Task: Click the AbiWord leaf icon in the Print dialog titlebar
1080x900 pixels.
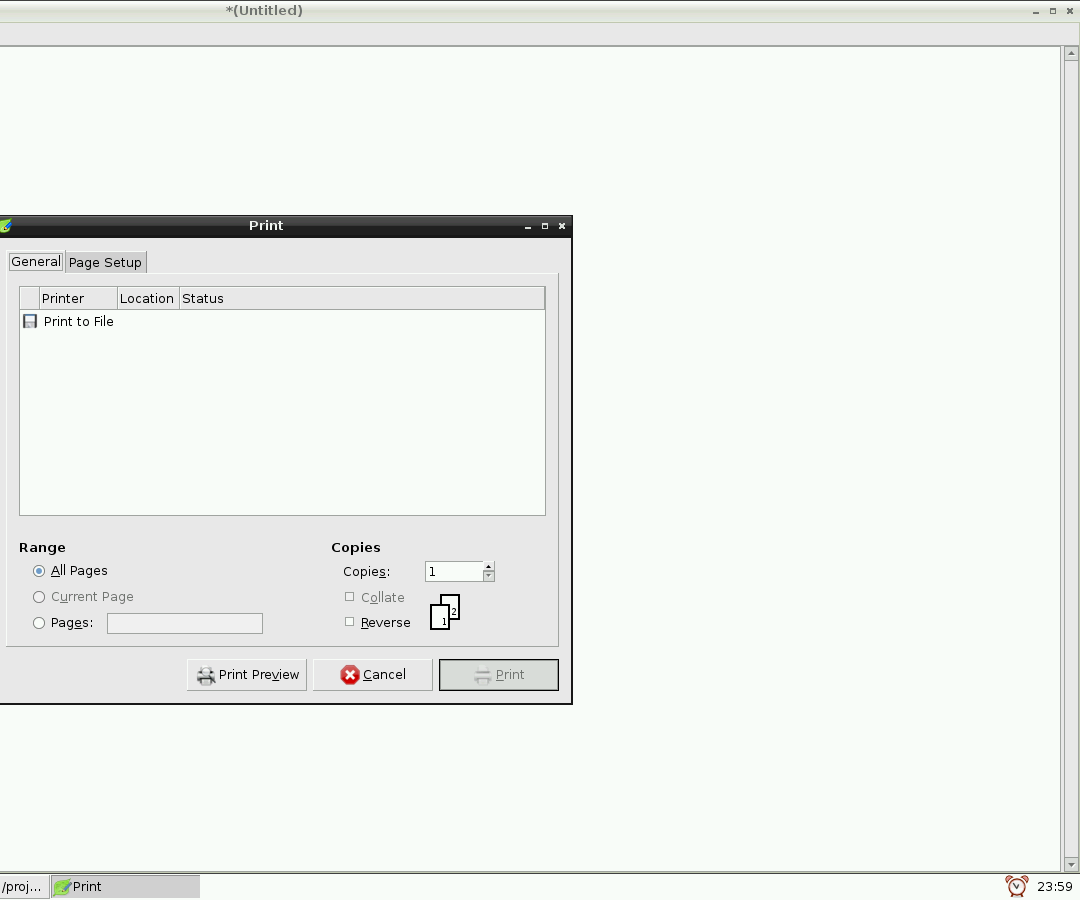Action: tap(7, 225)
